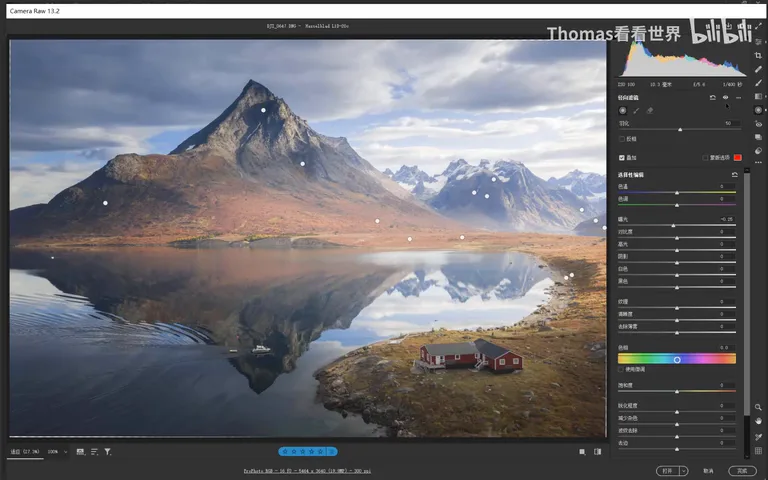Toggle full screen mode icon
This screenshot has height=480, width=768.
tap(758, 26)
